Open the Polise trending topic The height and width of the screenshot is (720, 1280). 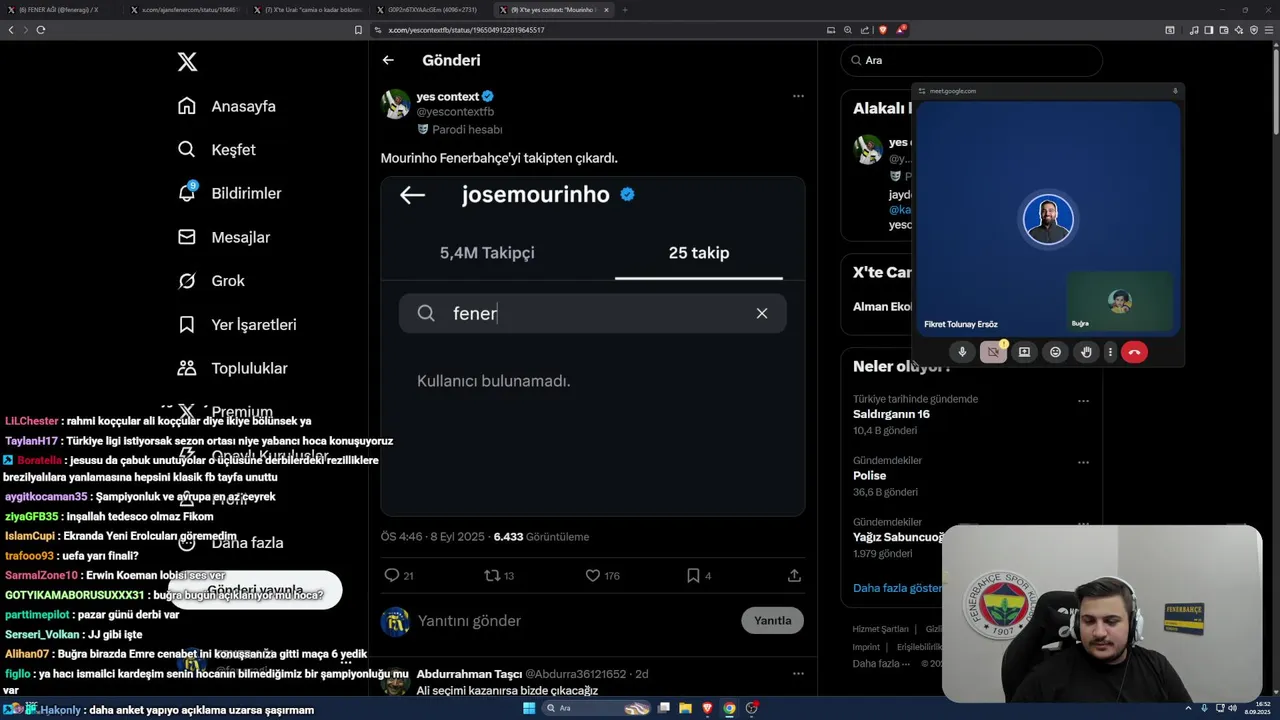pos(869,476)
